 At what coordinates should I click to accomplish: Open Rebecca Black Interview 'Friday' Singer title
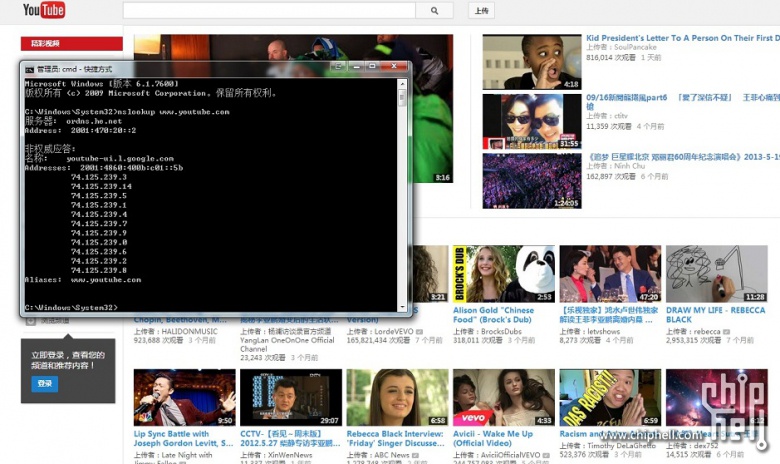[395, 439]
